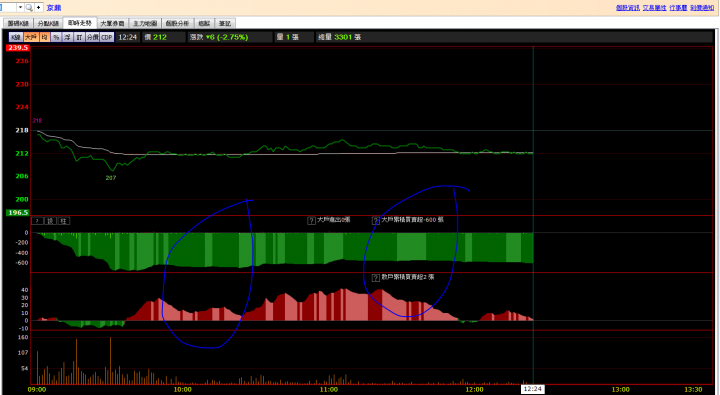Switch to the 即時走勢 tab
This screenshot has width=720, height=395.
pos(80,23)
